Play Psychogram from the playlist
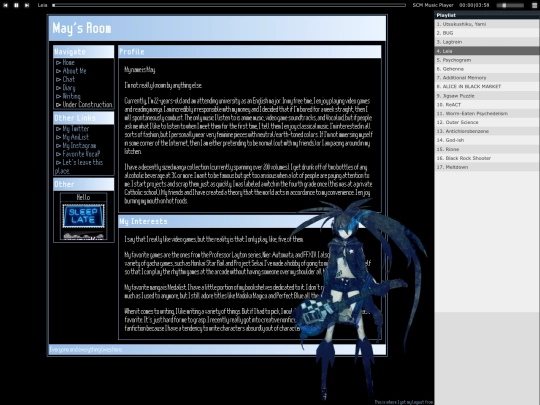540x405 pixels. click(x=487, y=60)
